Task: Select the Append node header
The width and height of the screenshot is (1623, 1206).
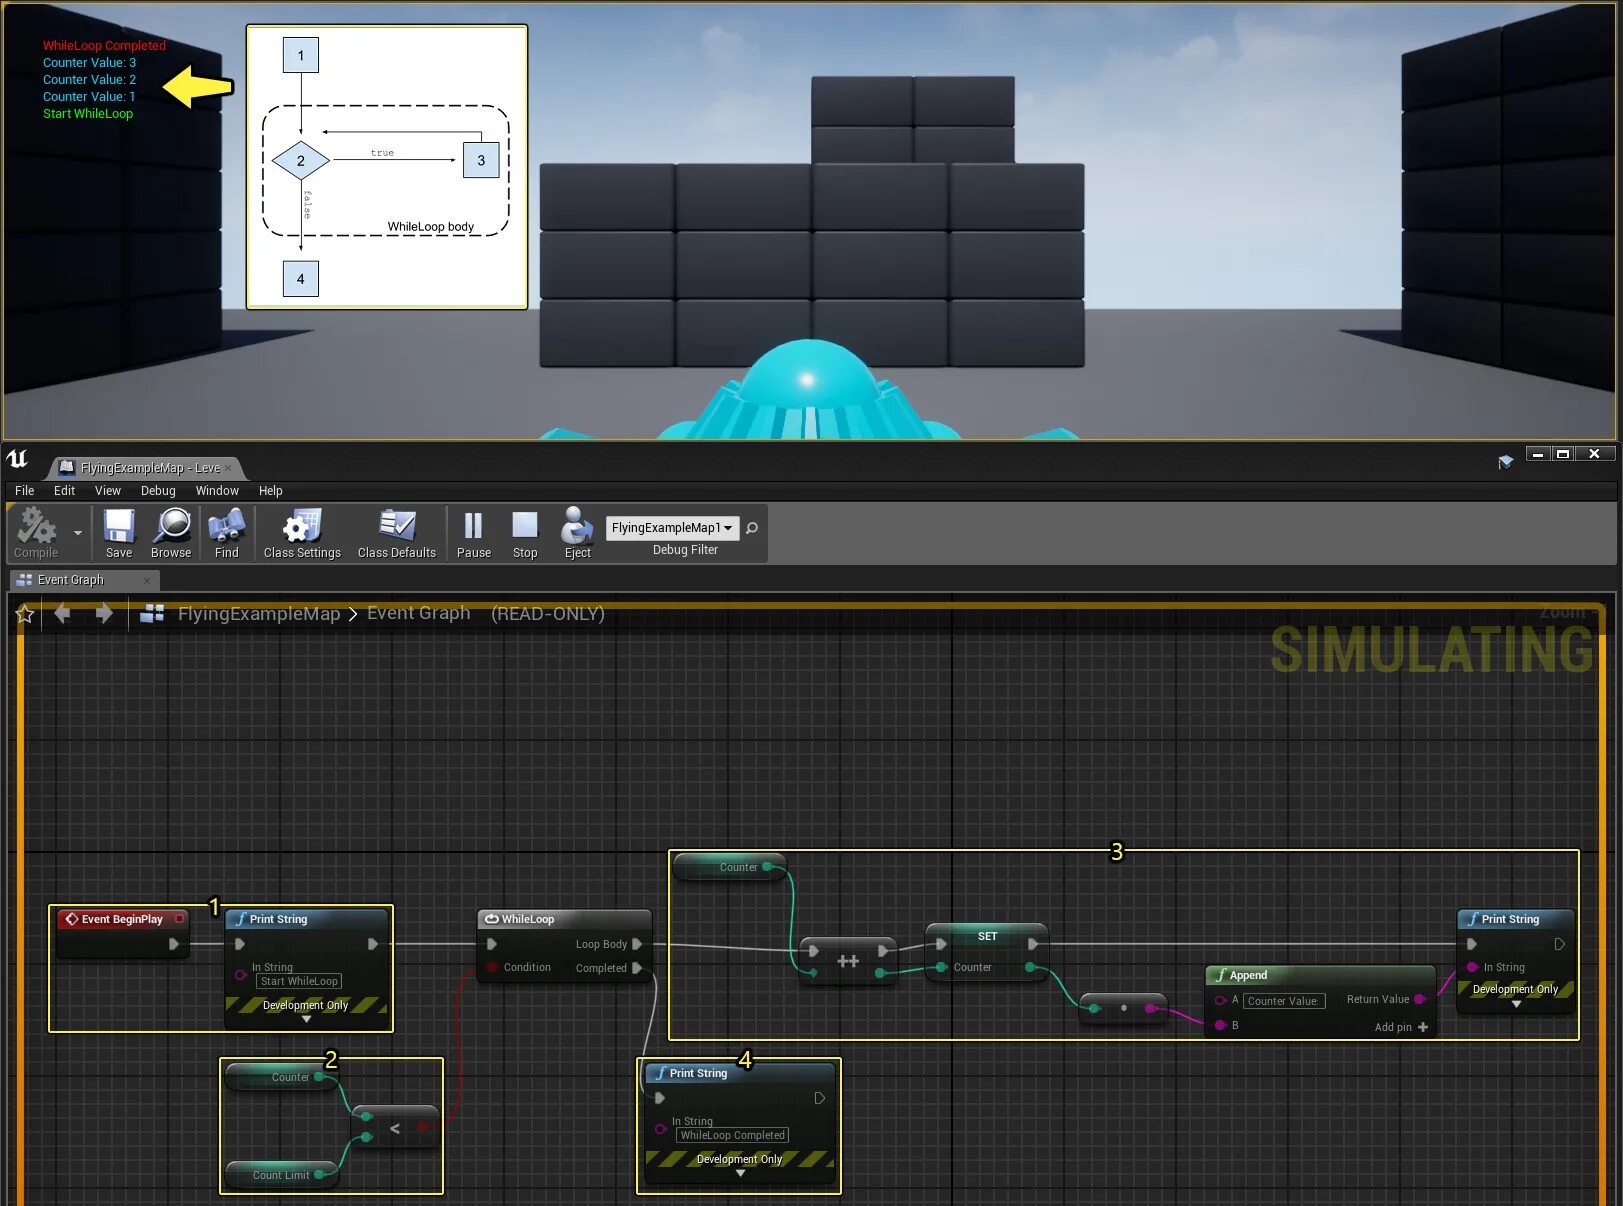Action: coord(1320,975)
